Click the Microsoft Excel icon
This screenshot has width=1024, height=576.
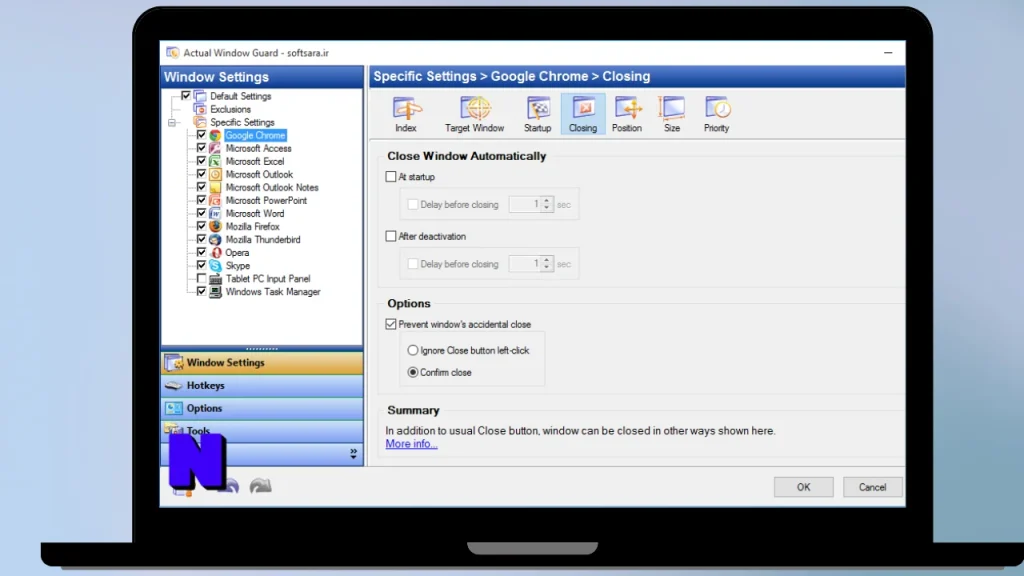click(x=215, y=161)
